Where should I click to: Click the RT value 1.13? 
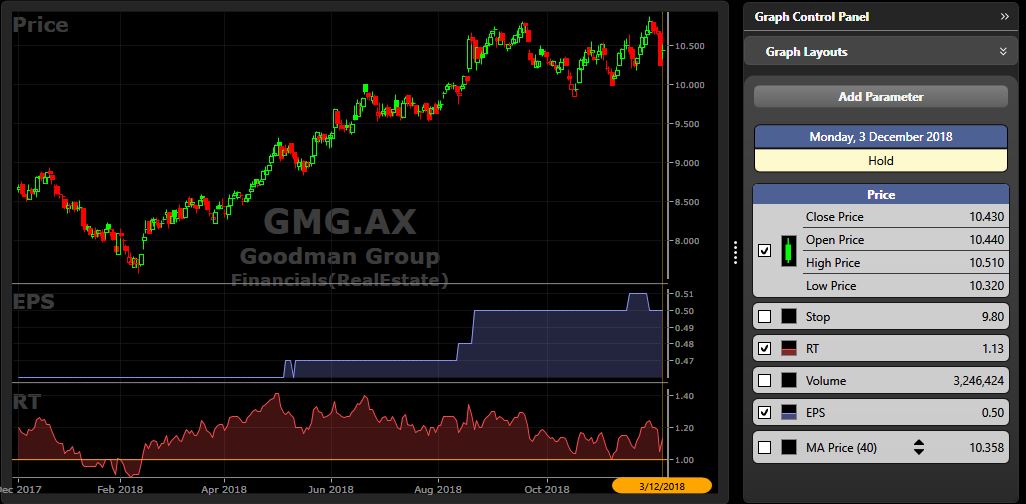(x=993, y=349)
